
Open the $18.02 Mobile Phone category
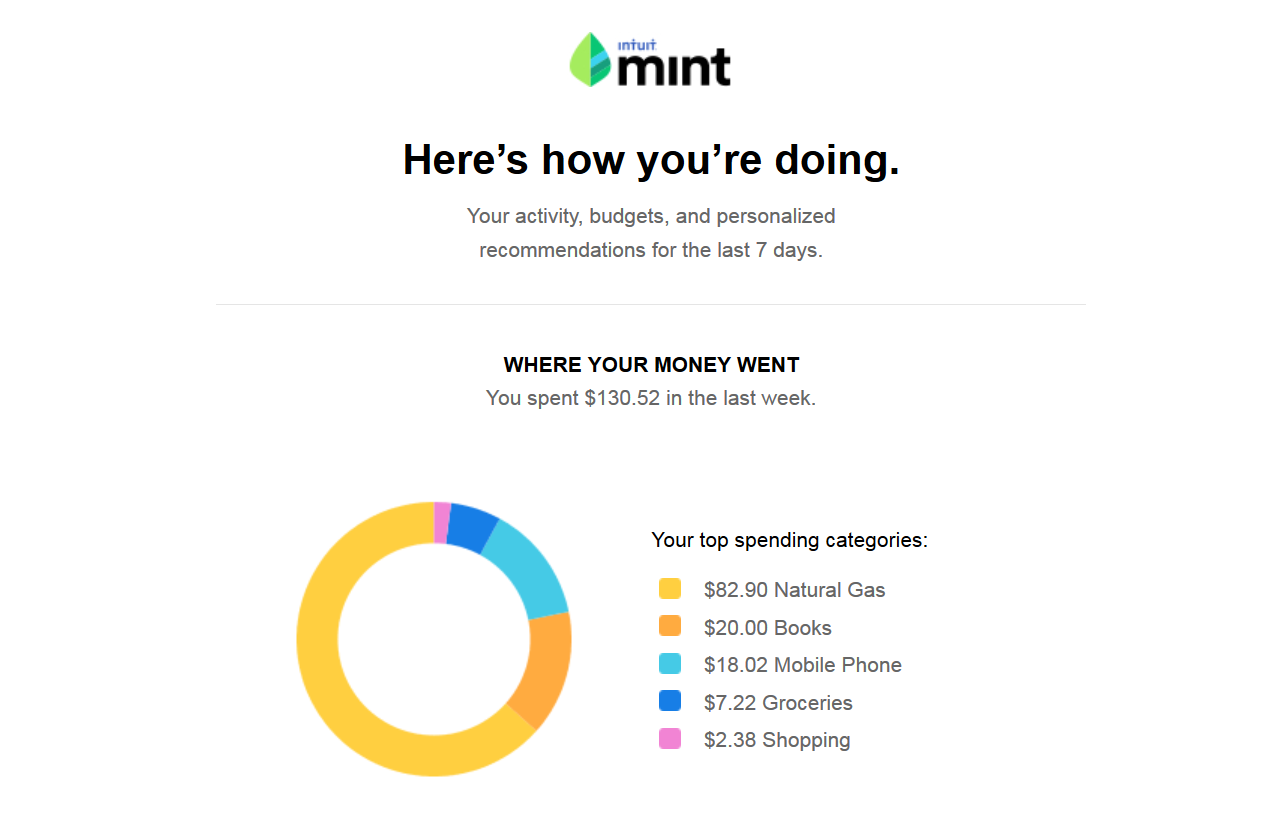802,665
